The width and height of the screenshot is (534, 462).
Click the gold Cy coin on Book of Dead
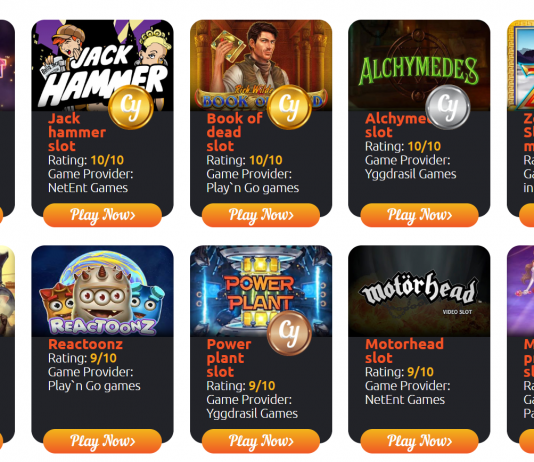(289, 107)
